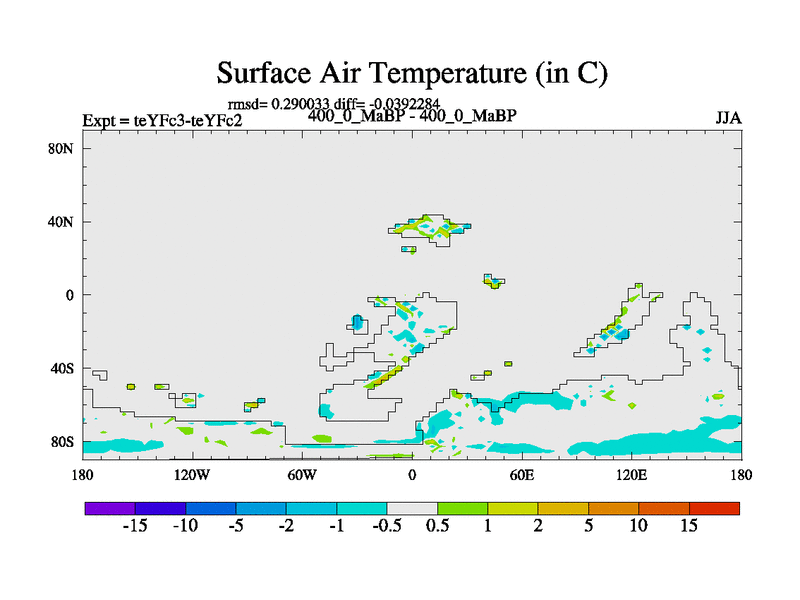Click the 40S latitude axis label
This screenshot has height=600, width=800.
point(65,368)
